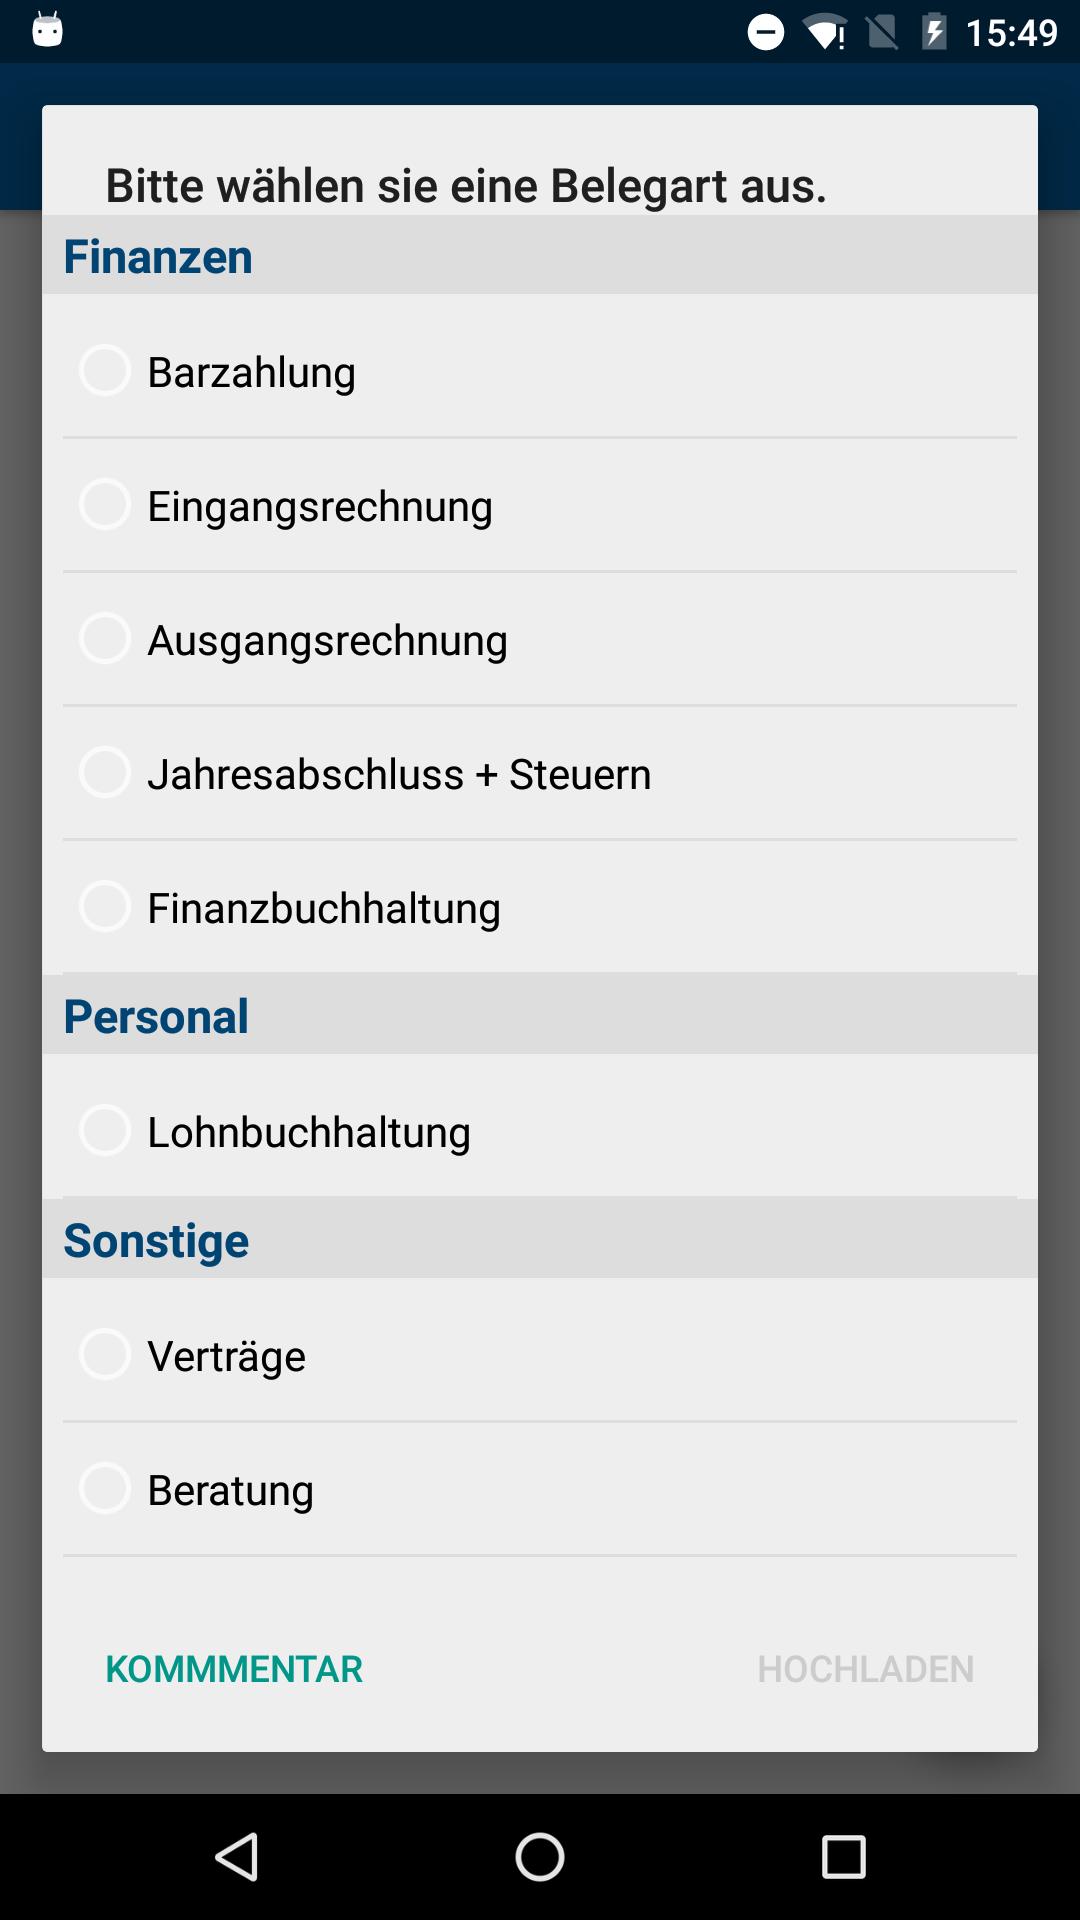
Task: Tap the Wi-Fi status icon
Action: tap(824, 32)
